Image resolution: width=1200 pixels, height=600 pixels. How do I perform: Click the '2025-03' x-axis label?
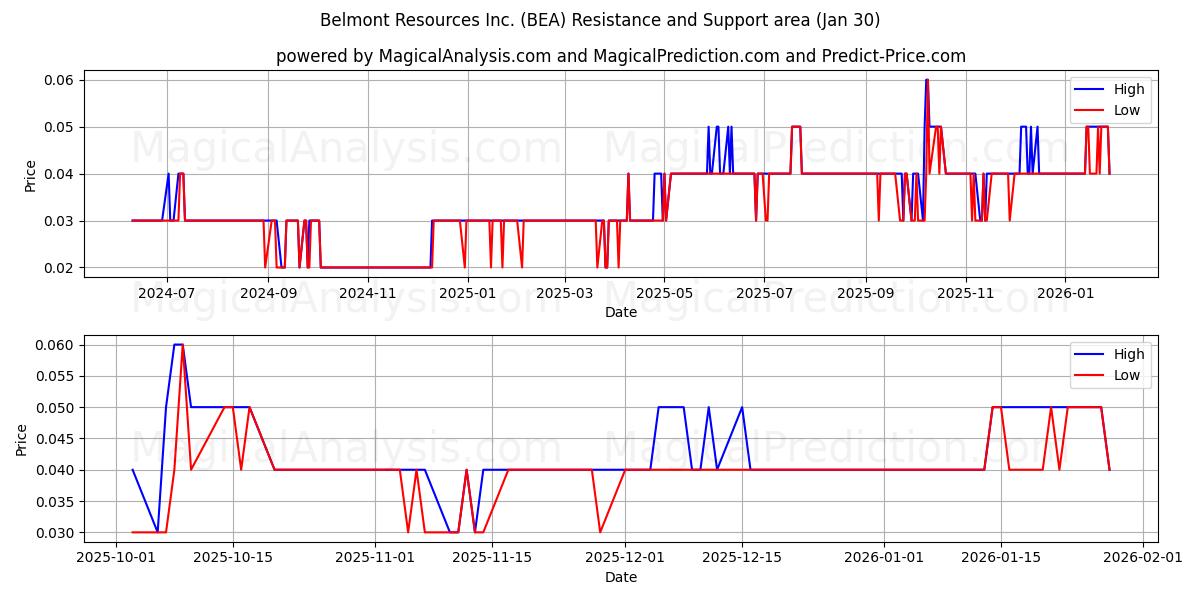click(565, 294)
